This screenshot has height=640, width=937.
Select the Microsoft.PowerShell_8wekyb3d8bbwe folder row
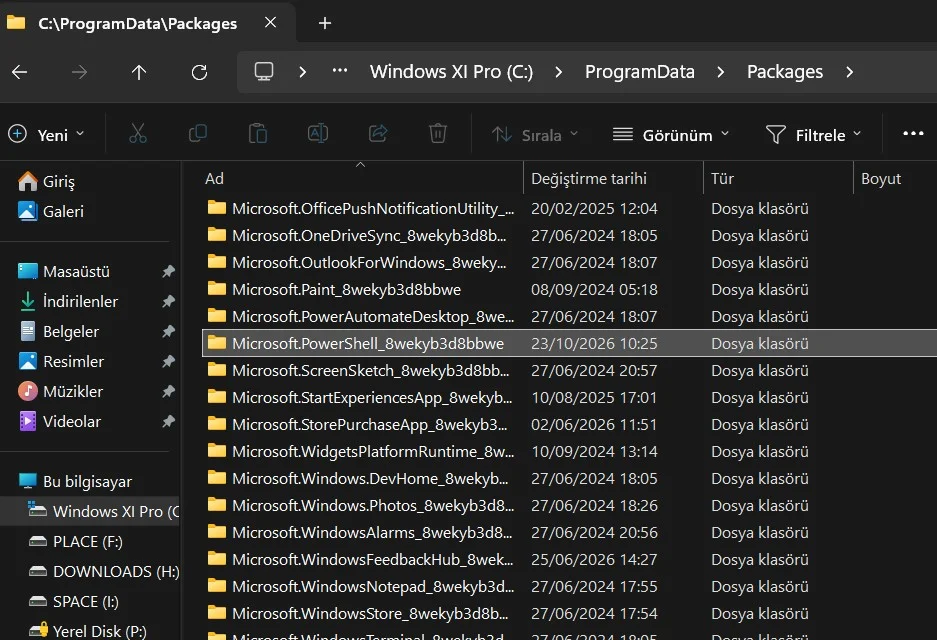569,344
